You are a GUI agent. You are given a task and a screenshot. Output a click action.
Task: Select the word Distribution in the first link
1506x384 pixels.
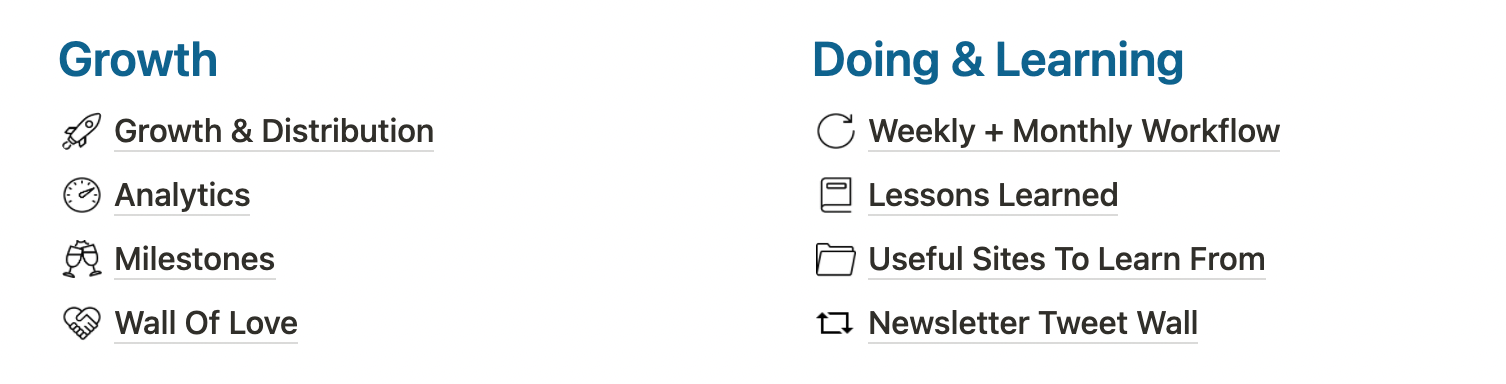tap(348, 131)
